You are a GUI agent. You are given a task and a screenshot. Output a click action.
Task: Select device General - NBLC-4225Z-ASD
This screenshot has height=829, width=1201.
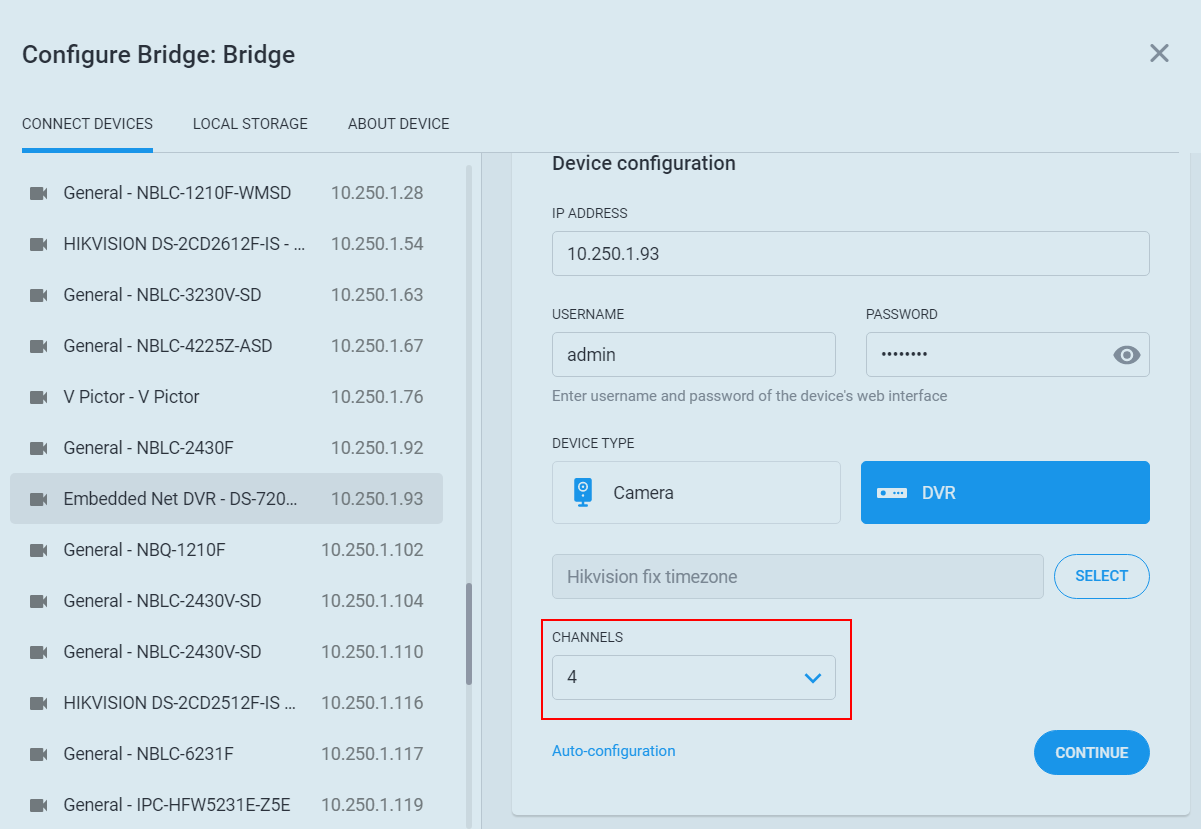point(226,346)
